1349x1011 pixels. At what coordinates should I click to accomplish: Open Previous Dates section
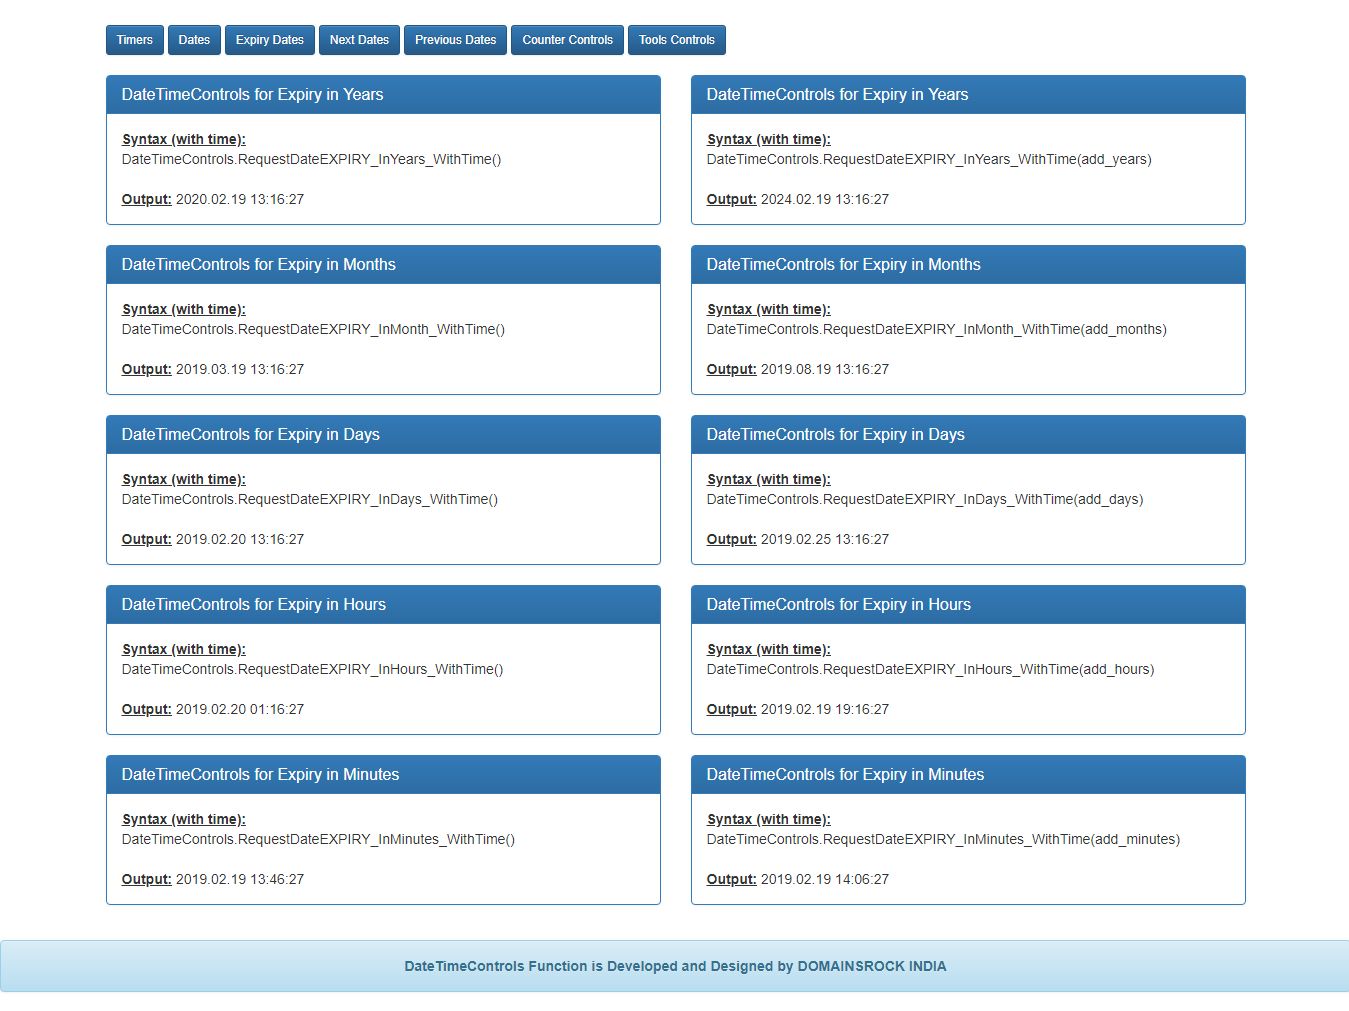[x=455, y=40]
